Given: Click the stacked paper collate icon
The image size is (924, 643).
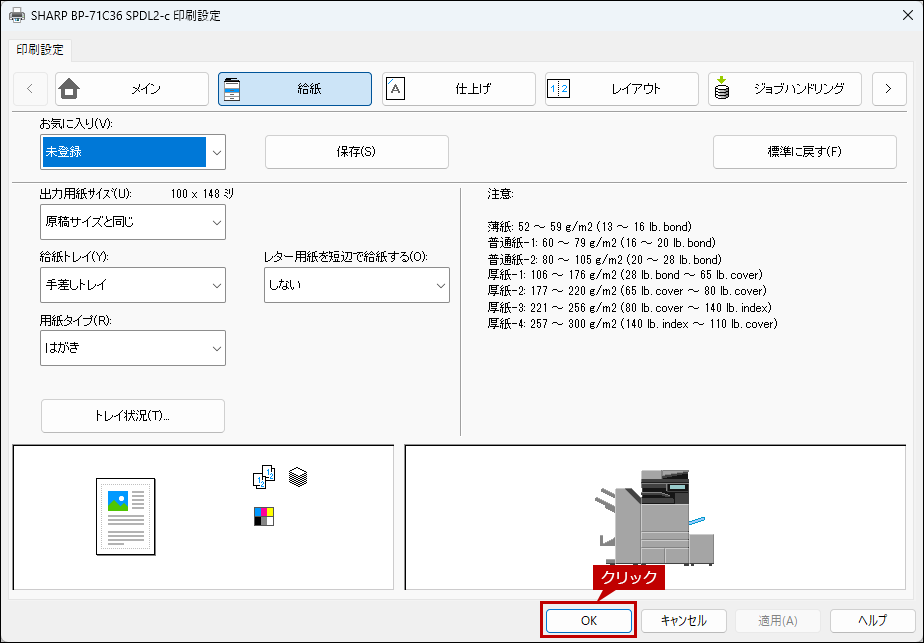Looking at the screenshot, I should pos(297,477).
